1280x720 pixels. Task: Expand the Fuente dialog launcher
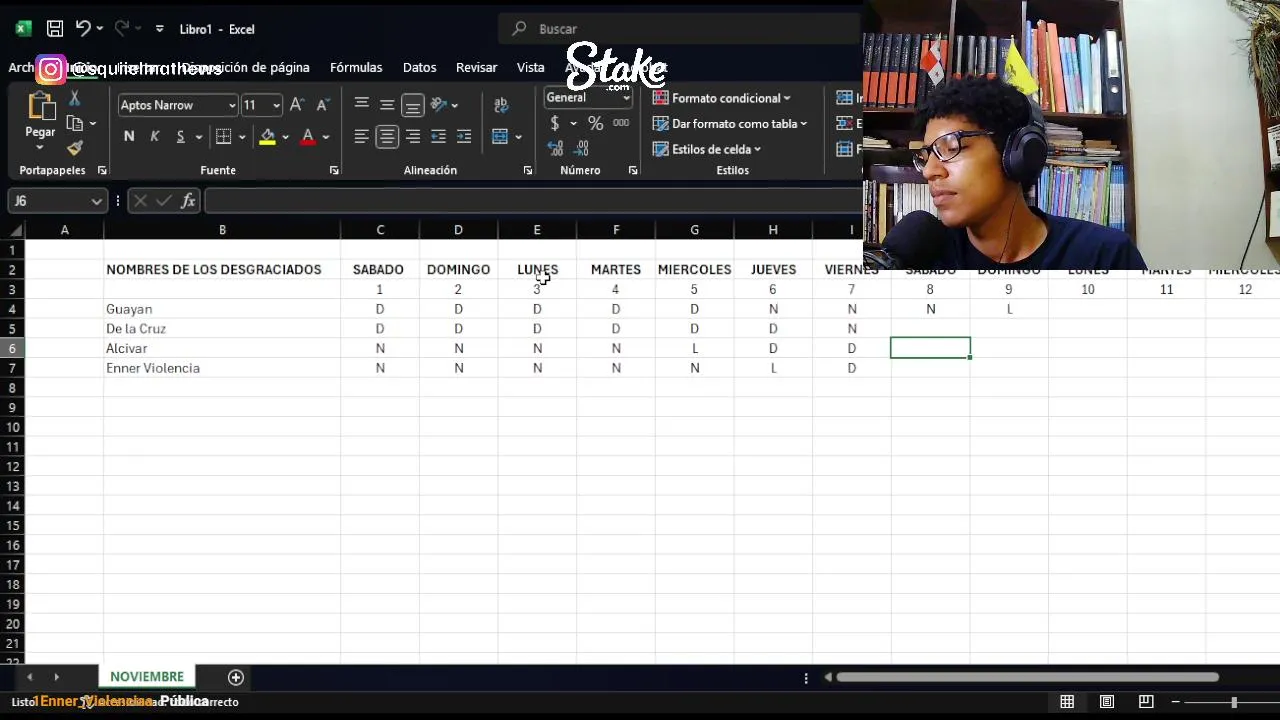[x=334, y=171]
